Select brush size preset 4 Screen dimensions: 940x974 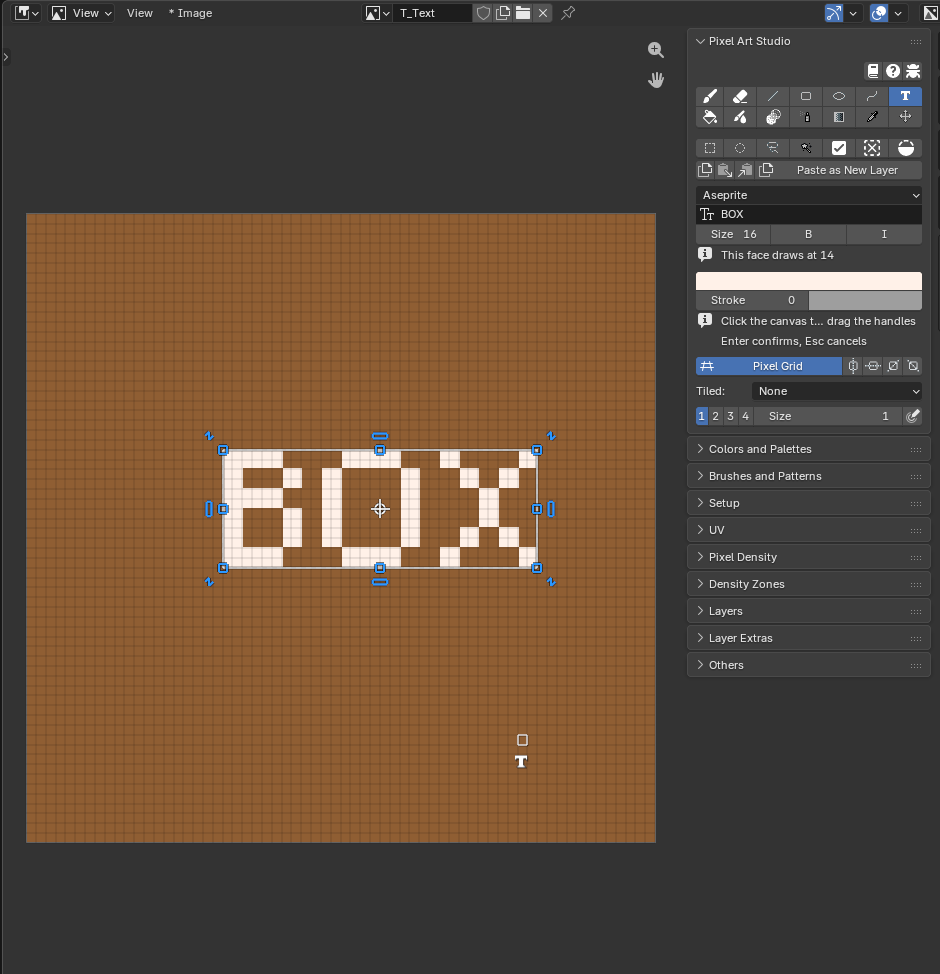746,416
